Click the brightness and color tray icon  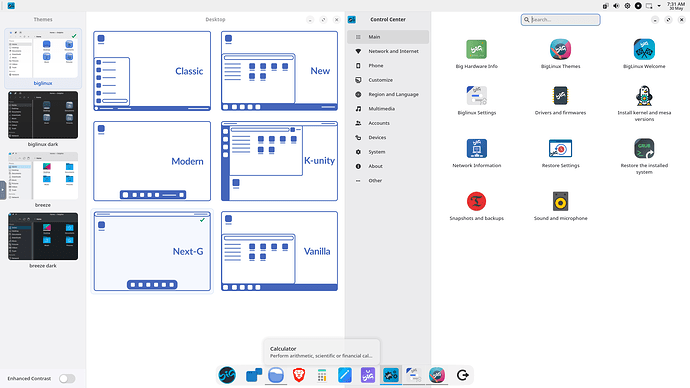(x=627, y=6)
